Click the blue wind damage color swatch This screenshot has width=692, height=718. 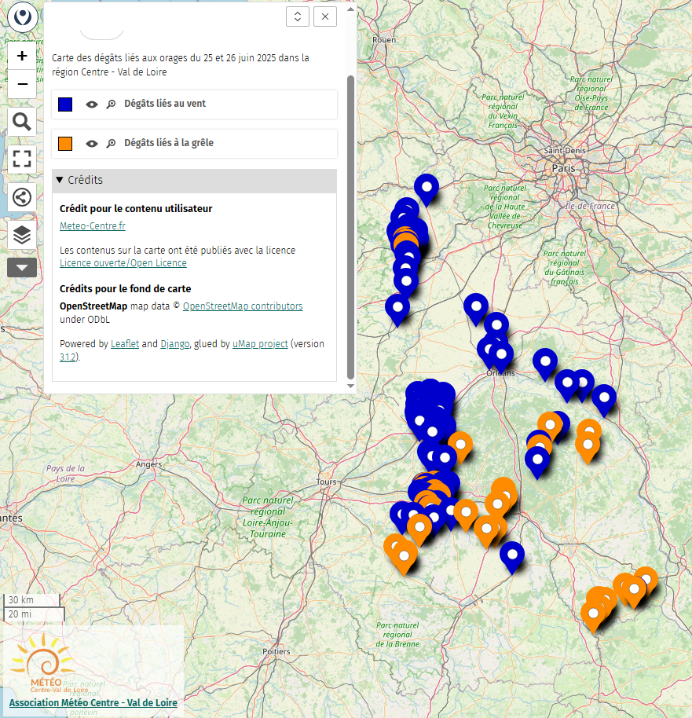click(x=66, y=104)
